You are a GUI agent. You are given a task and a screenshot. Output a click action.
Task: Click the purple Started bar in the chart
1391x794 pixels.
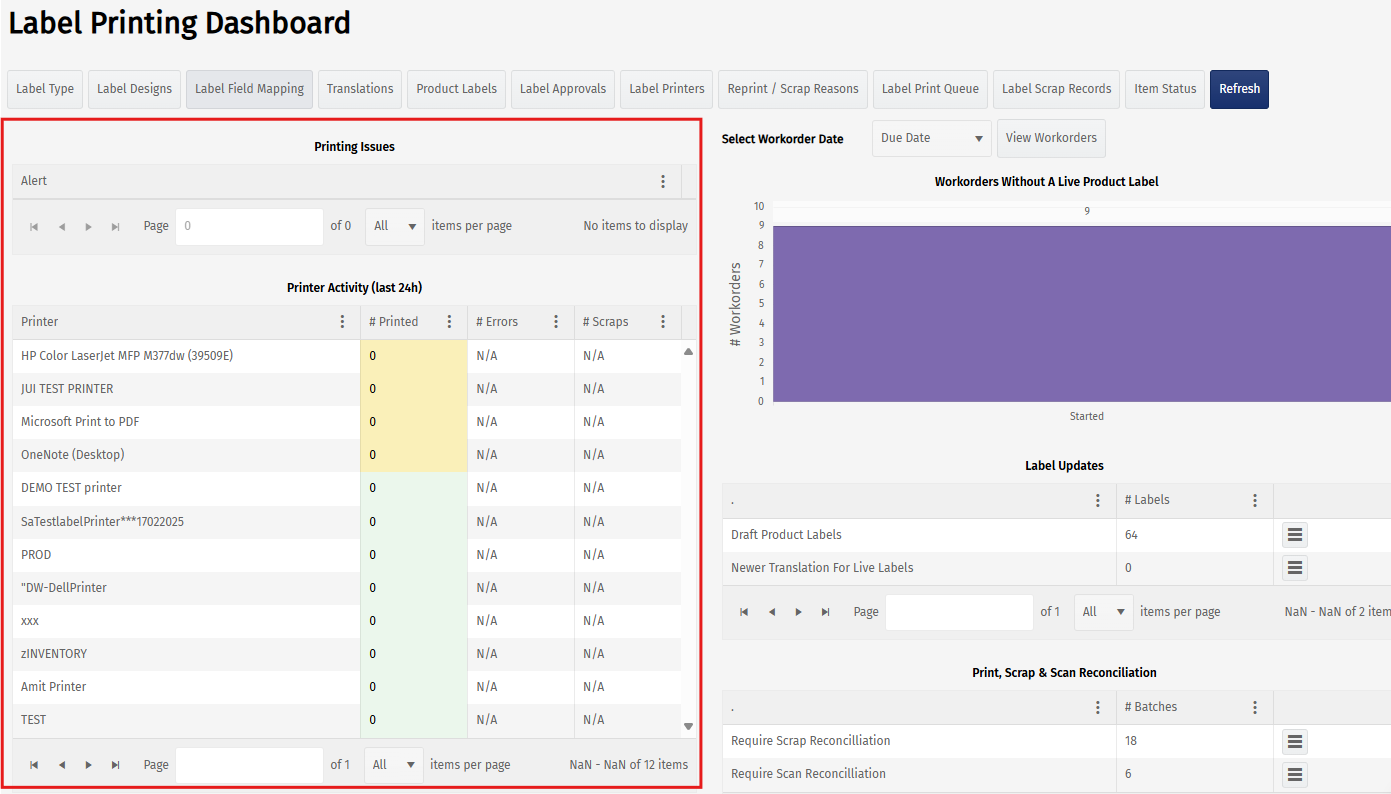click(x=1082, y=314)
